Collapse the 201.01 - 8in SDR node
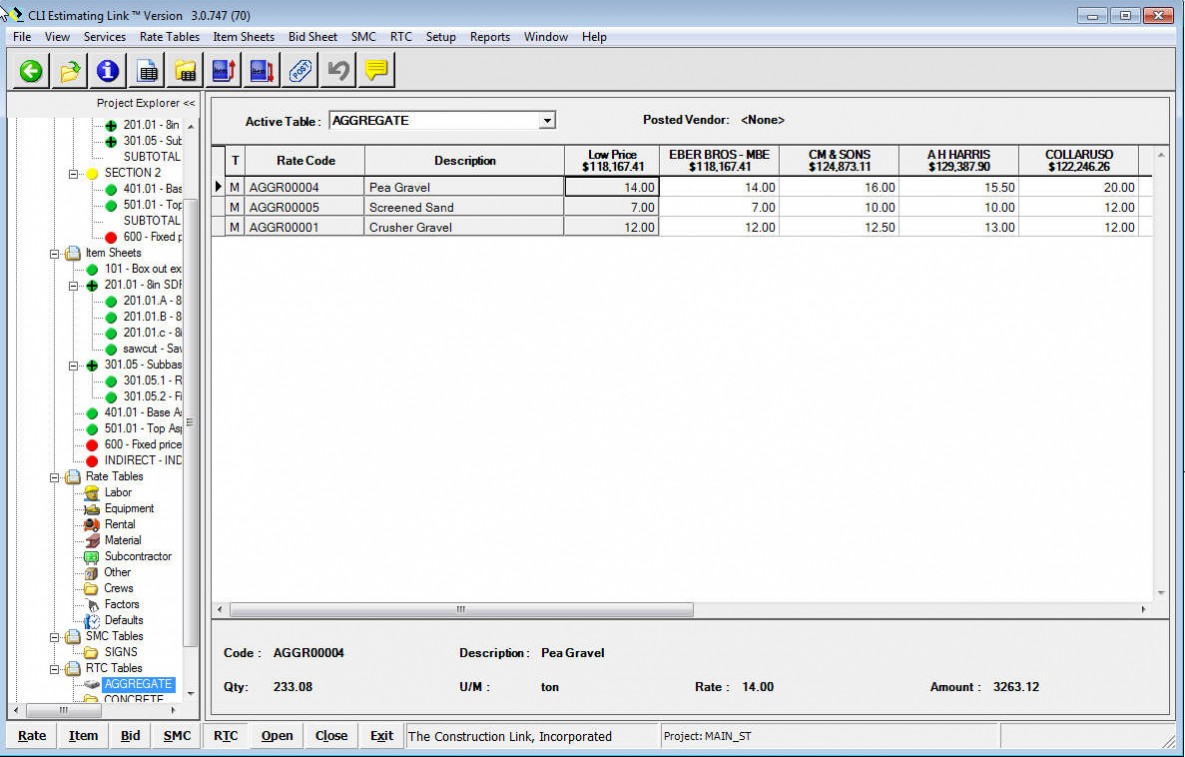The width and height of the screenshot is (1185, 757). click(73, 285)
